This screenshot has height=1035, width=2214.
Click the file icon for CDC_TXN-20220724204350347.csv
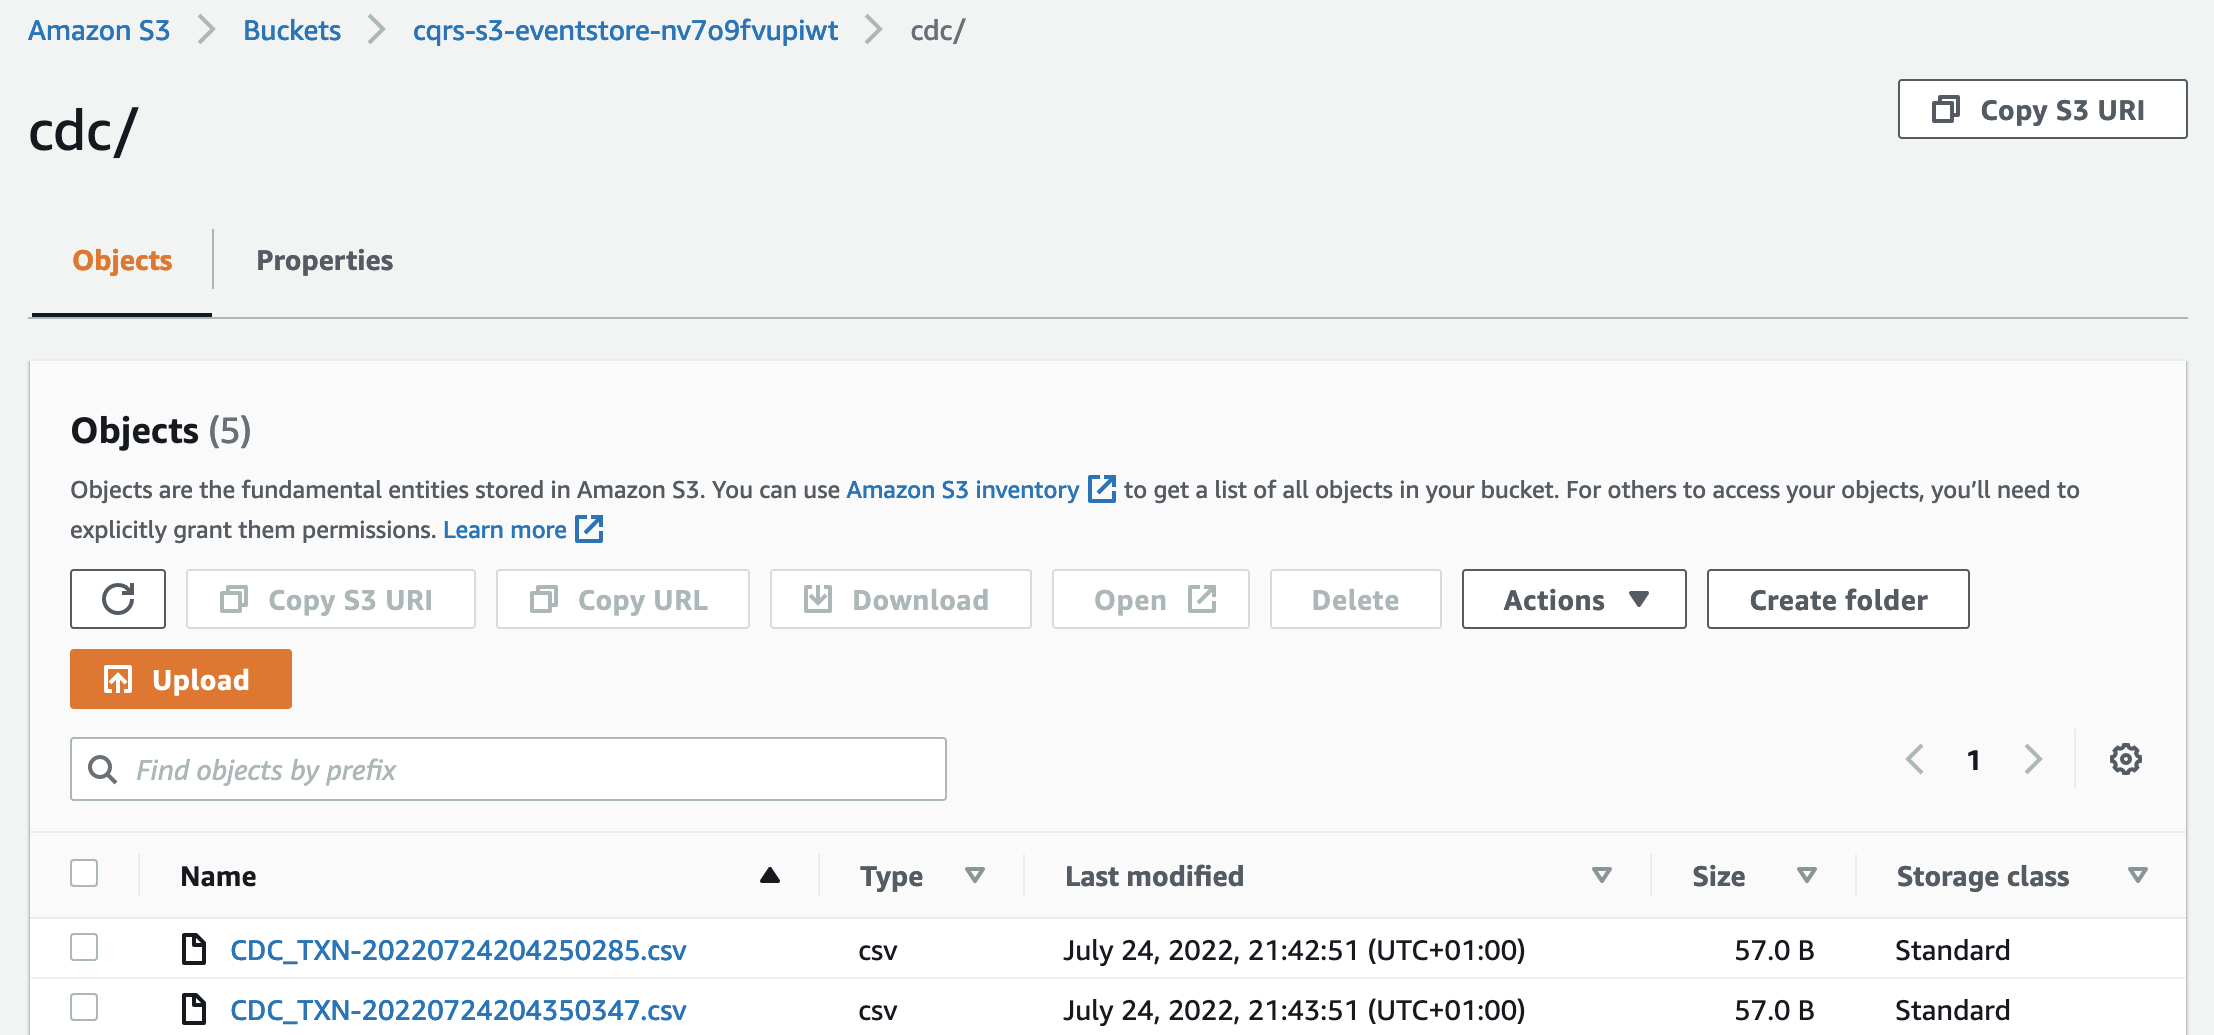(x=193, y=1009)
